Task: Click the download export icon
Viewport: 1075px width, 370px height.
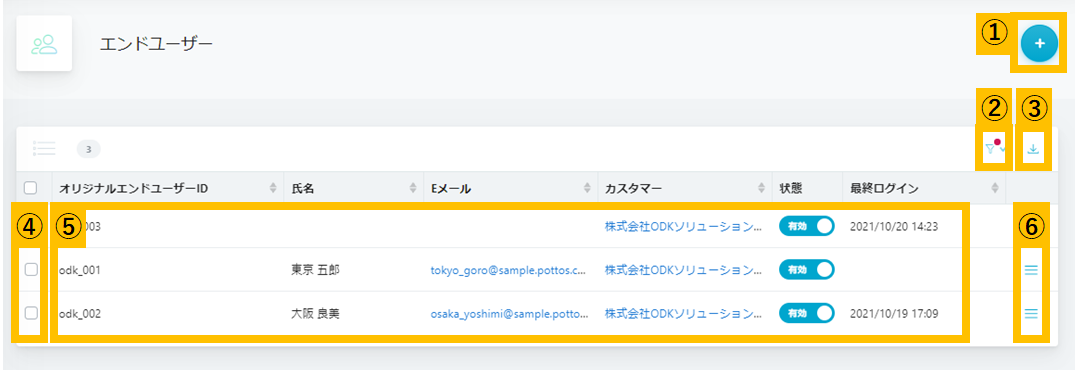Action: point(1033,148)
